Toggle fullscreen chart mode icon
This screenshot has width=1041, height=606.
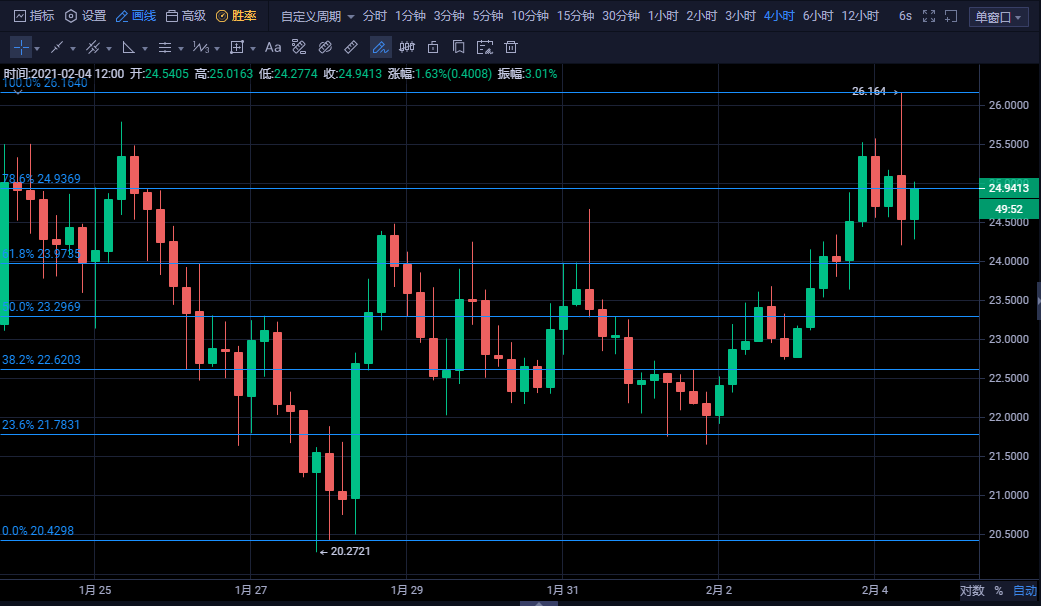pos(929,16)
